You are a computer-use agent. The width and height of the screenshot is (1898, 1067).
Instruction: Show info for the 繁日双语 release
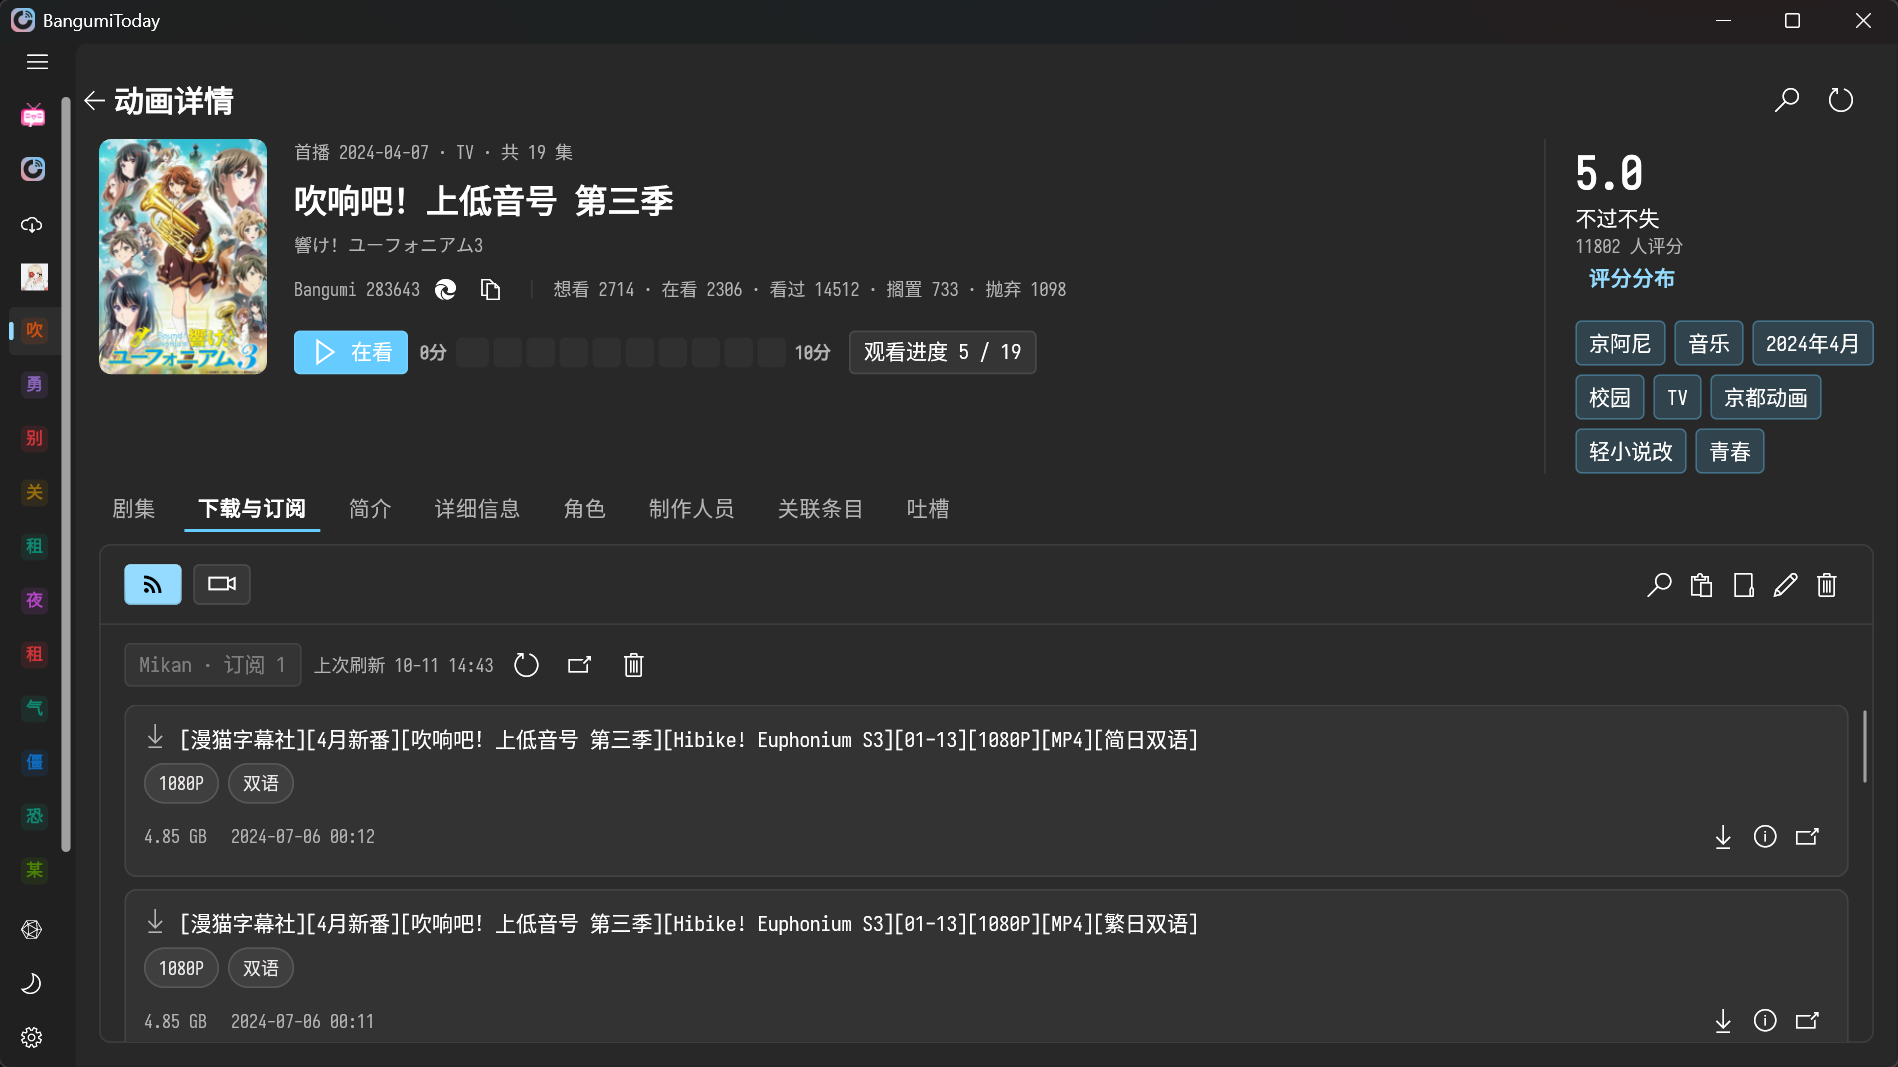[x=1765, y=1021]
